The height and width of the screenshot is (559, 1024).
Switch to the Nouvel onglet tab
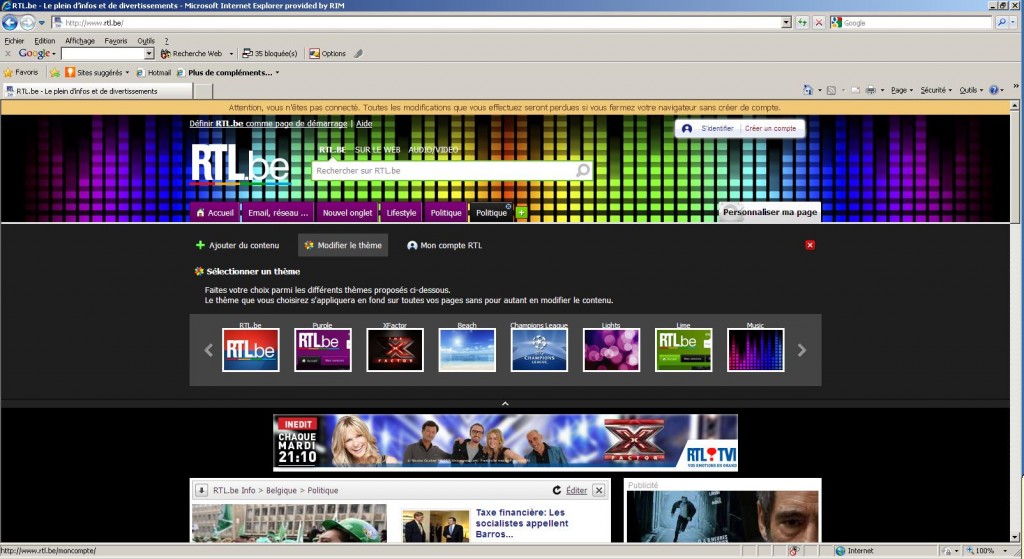pos(347,212)
